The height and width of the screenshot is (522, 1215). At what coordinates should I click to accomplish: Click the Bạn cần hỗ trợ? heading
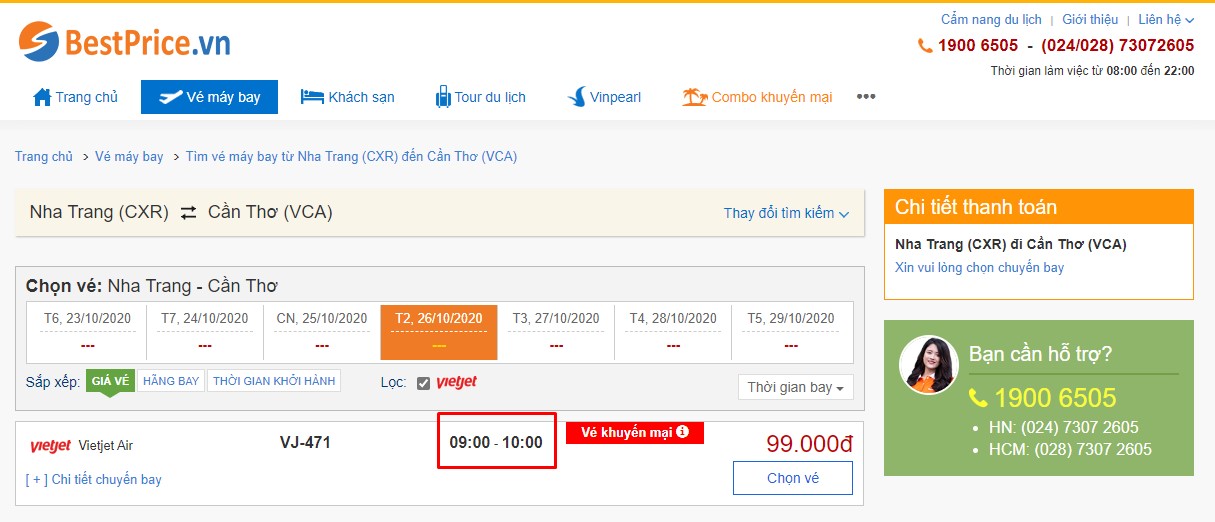coord(1040,354)
